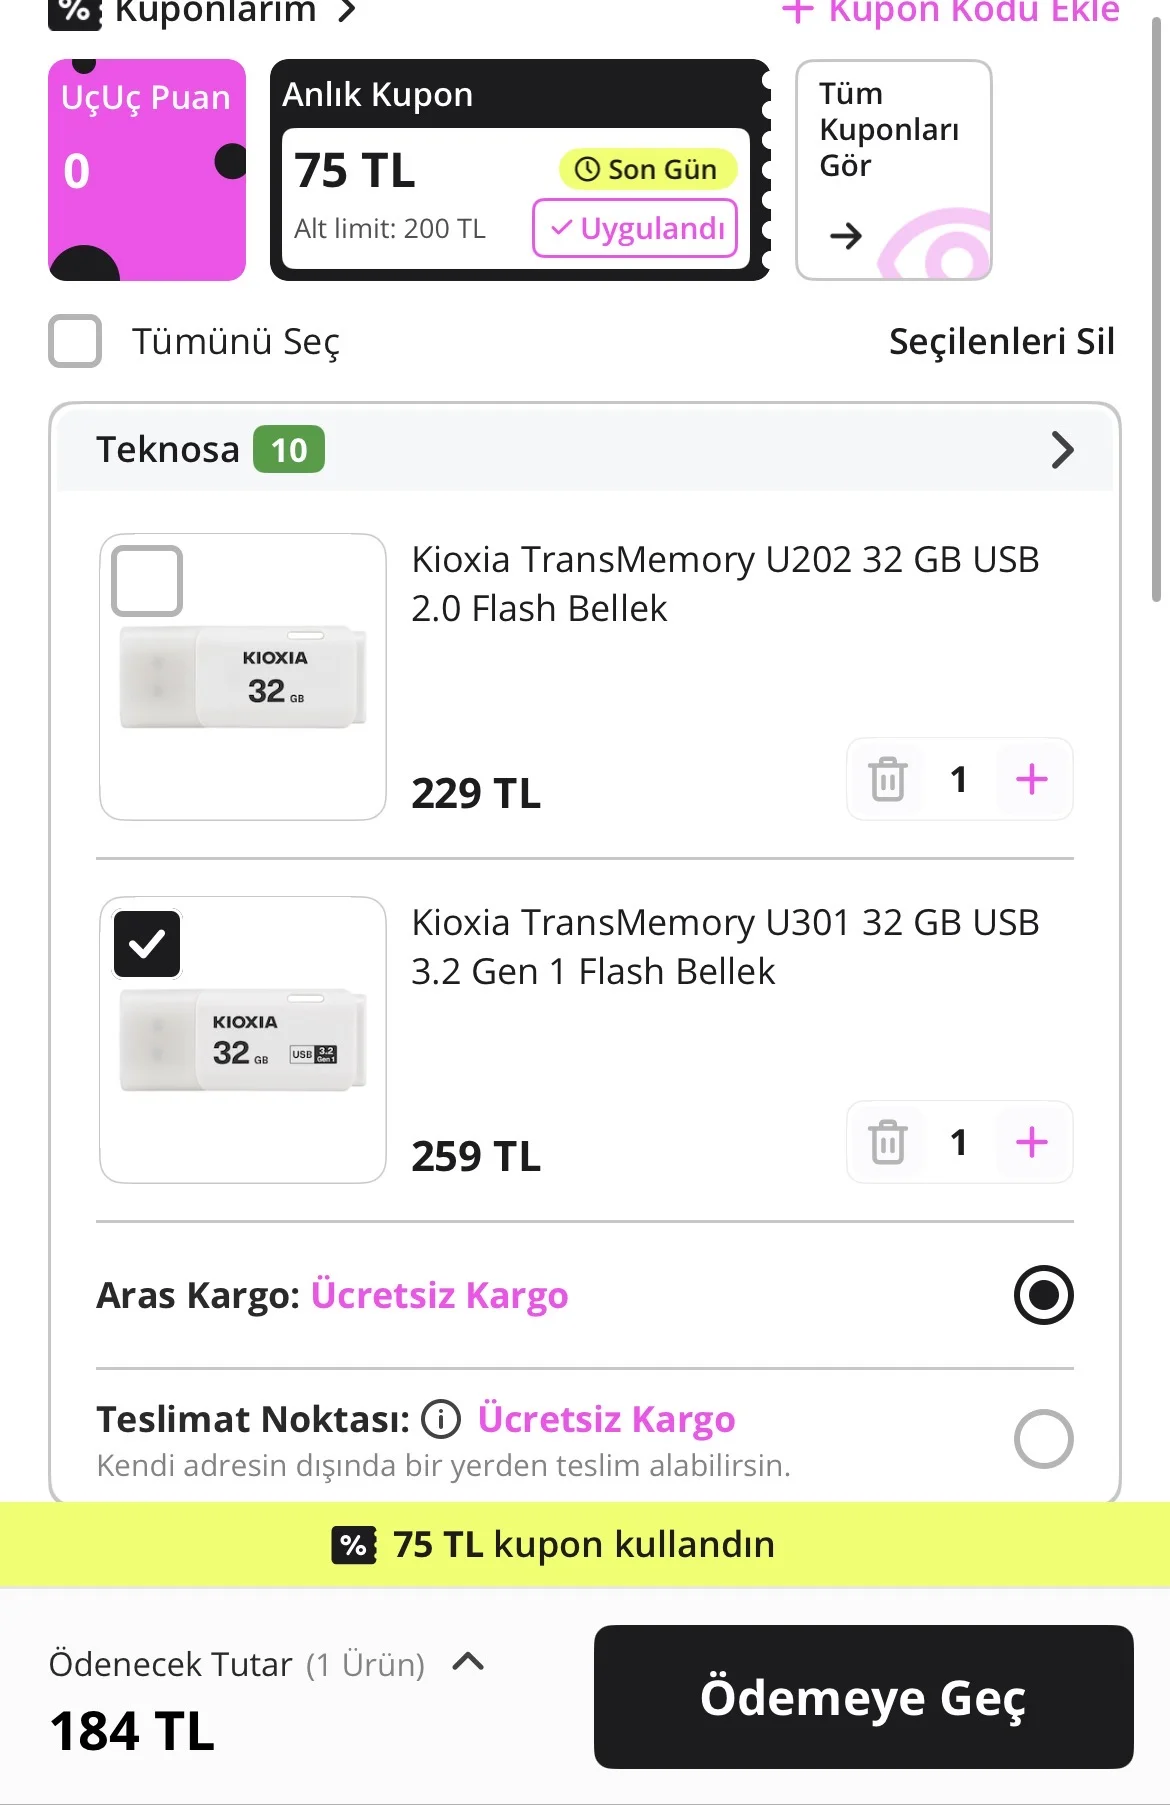This screenshot has height=1805, width=1170.
Task: Select the Kioxia U202 product checkbox
Action: click(147, 581)
